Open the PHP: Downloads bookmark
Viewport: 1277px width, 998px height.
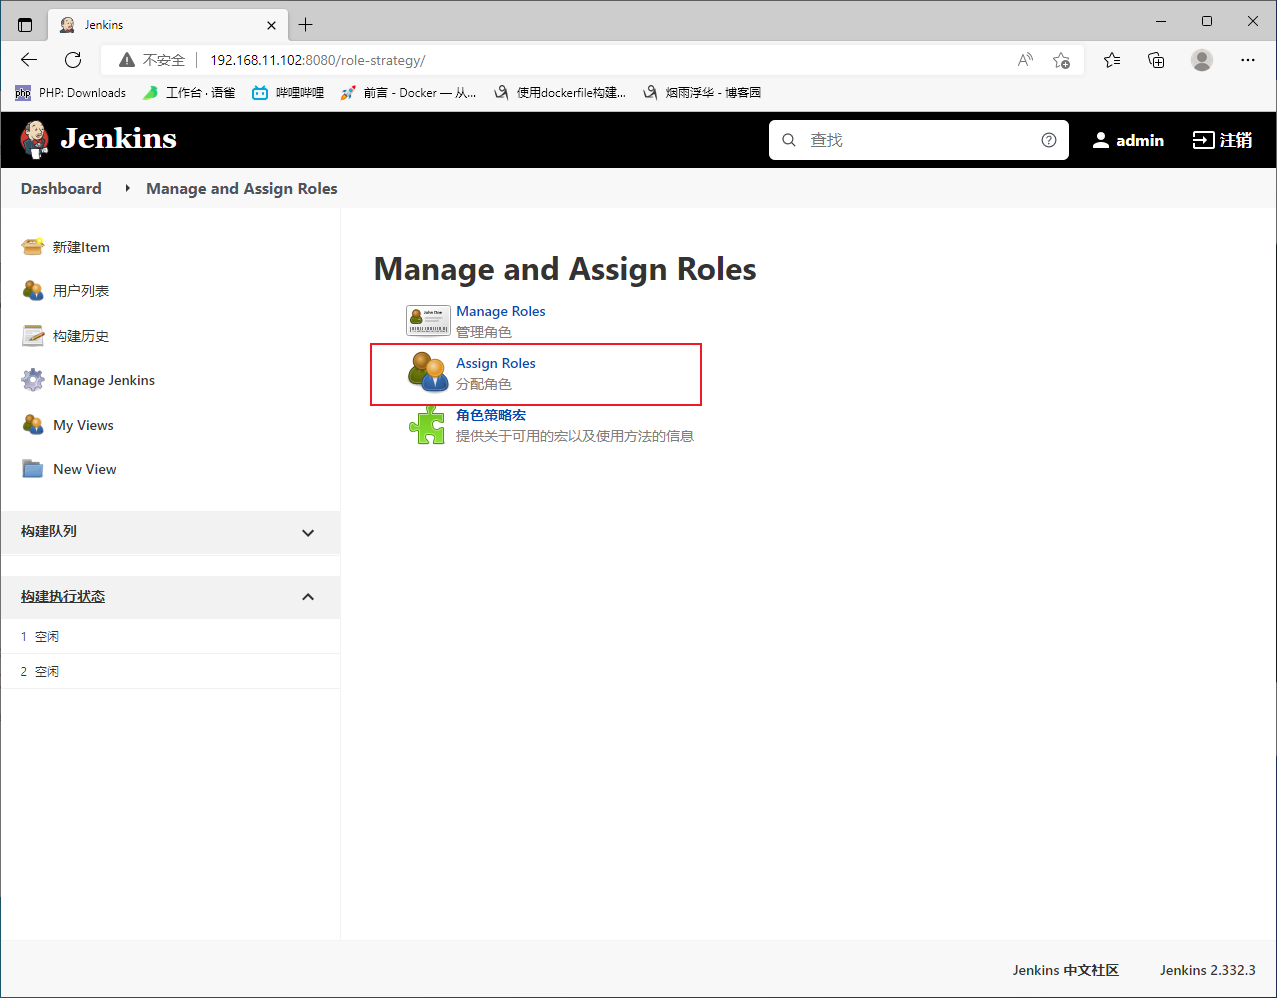tap(71, 93)
